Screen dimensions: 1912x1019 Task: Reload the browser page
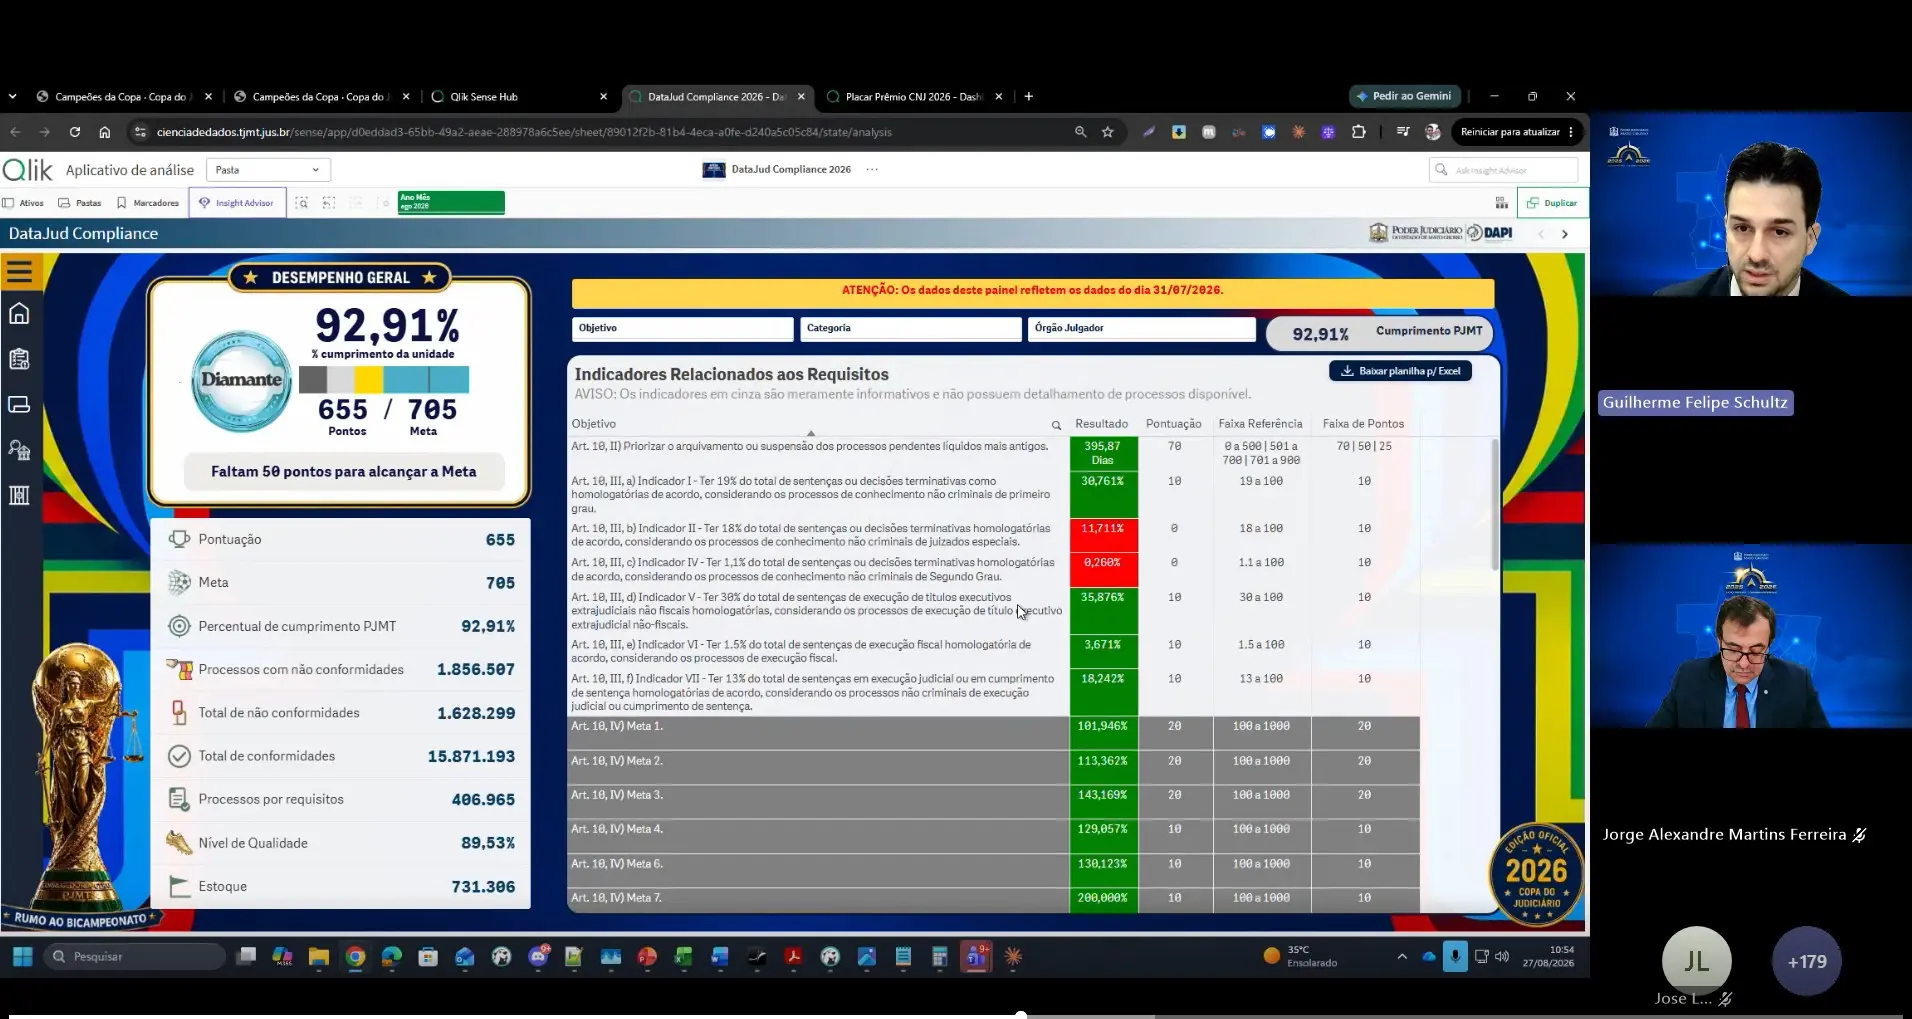pos(75,132)
